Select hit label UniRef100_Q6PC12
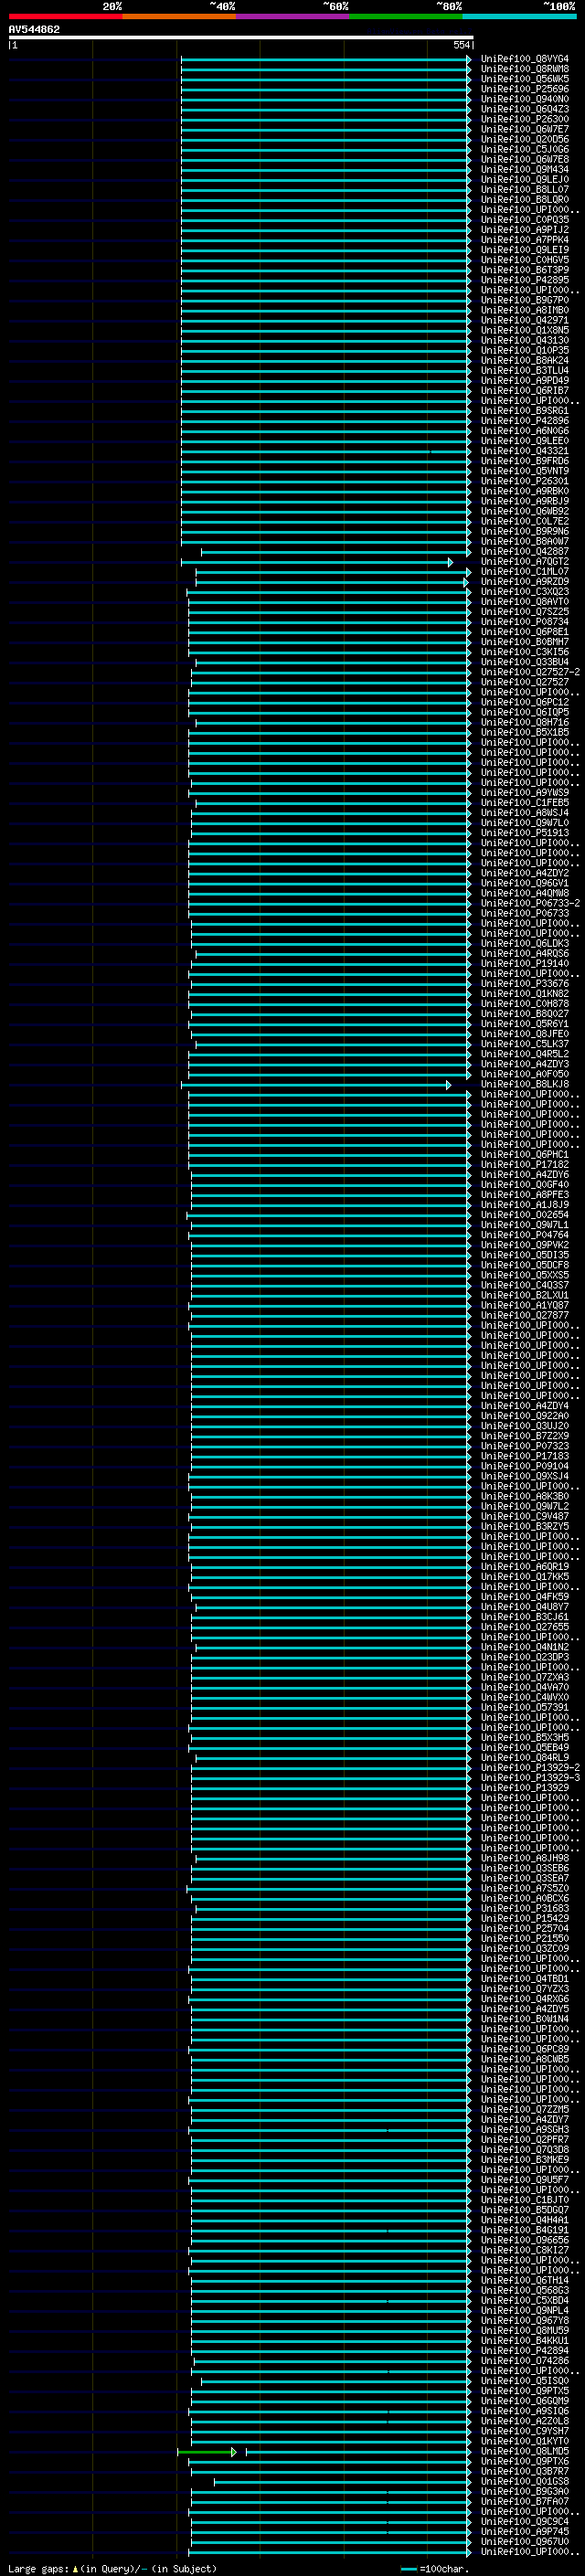Viewport: 585px width, 2576px height. (x=524, y=703)
